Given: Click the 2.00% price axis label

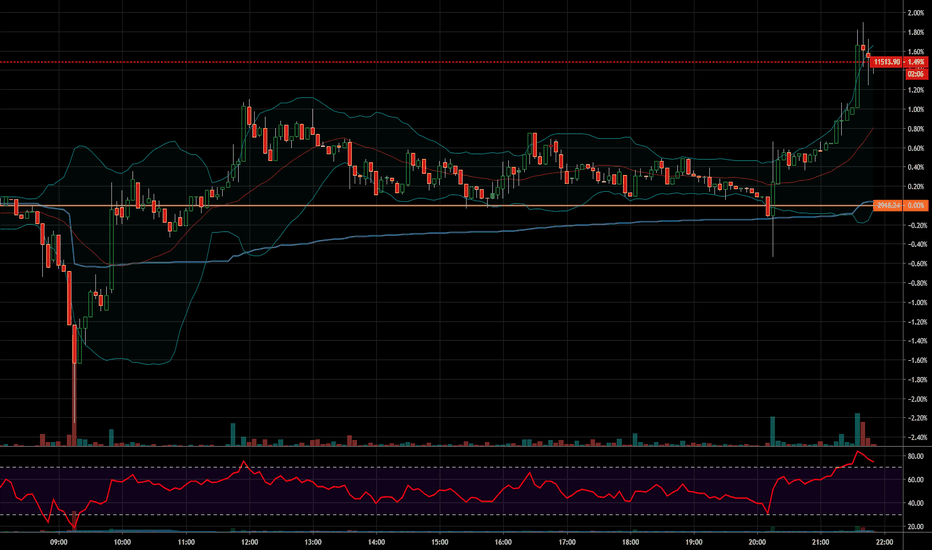Looking at the screenshot, I should [x=915, y=13].
